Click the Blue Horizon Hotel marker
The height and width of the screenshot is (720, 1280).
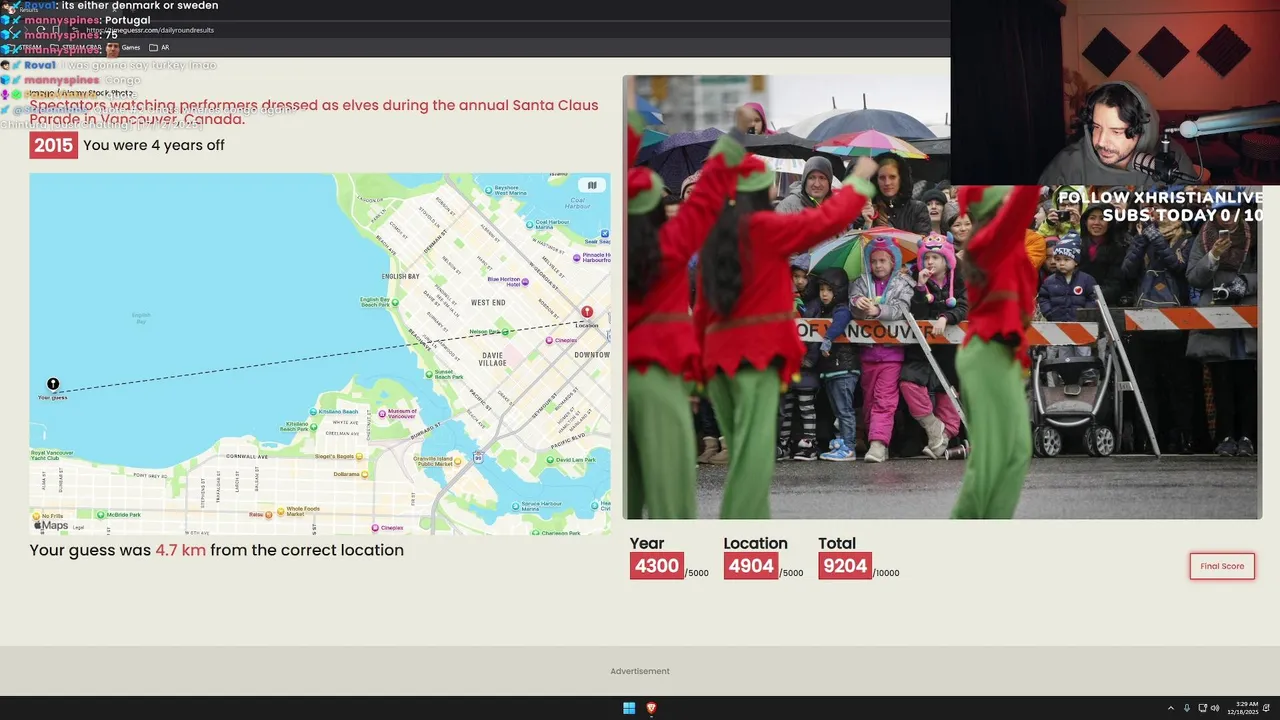coord(527,282)
